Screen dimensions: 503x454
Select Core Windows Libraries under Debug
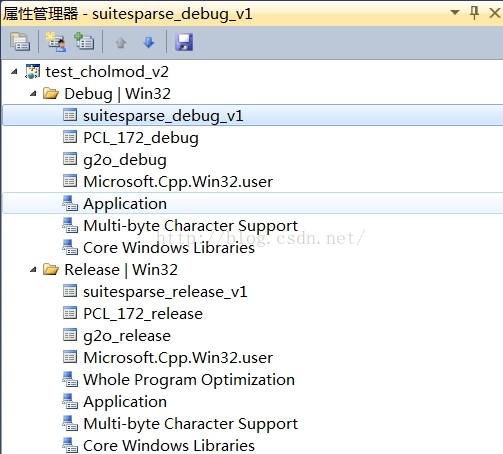[x=169, y=248]
